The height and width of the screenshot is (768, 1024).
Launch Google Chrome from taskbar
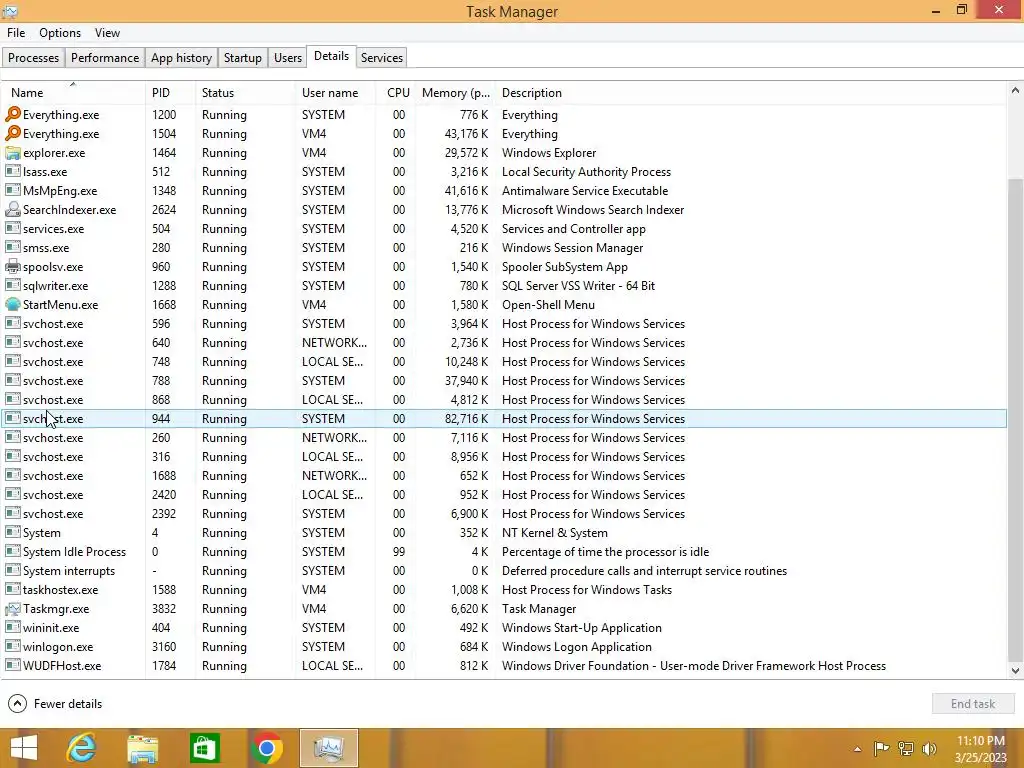pos(266,748)
